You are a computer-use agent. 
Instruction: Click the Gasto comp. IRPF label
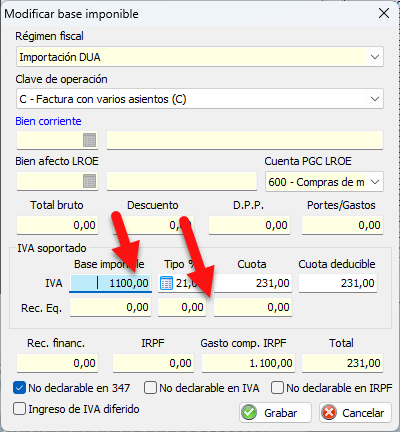pyautogui.click(x=243, y=343)
